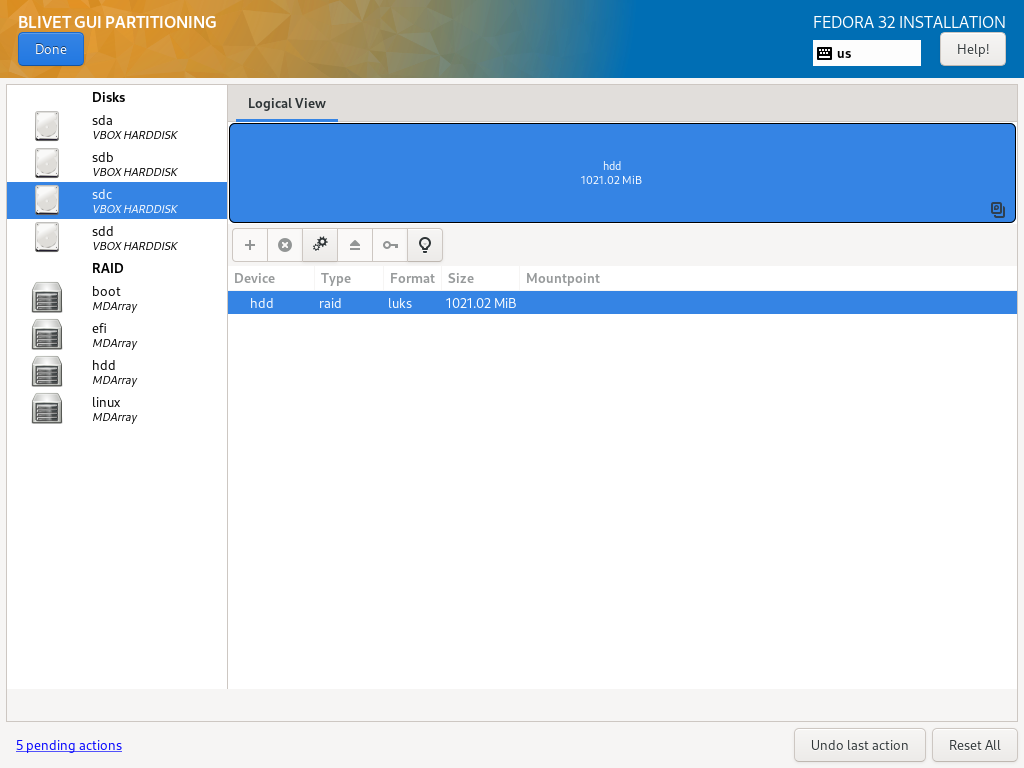Click the delete device X icon

click(x=285, y=245)
